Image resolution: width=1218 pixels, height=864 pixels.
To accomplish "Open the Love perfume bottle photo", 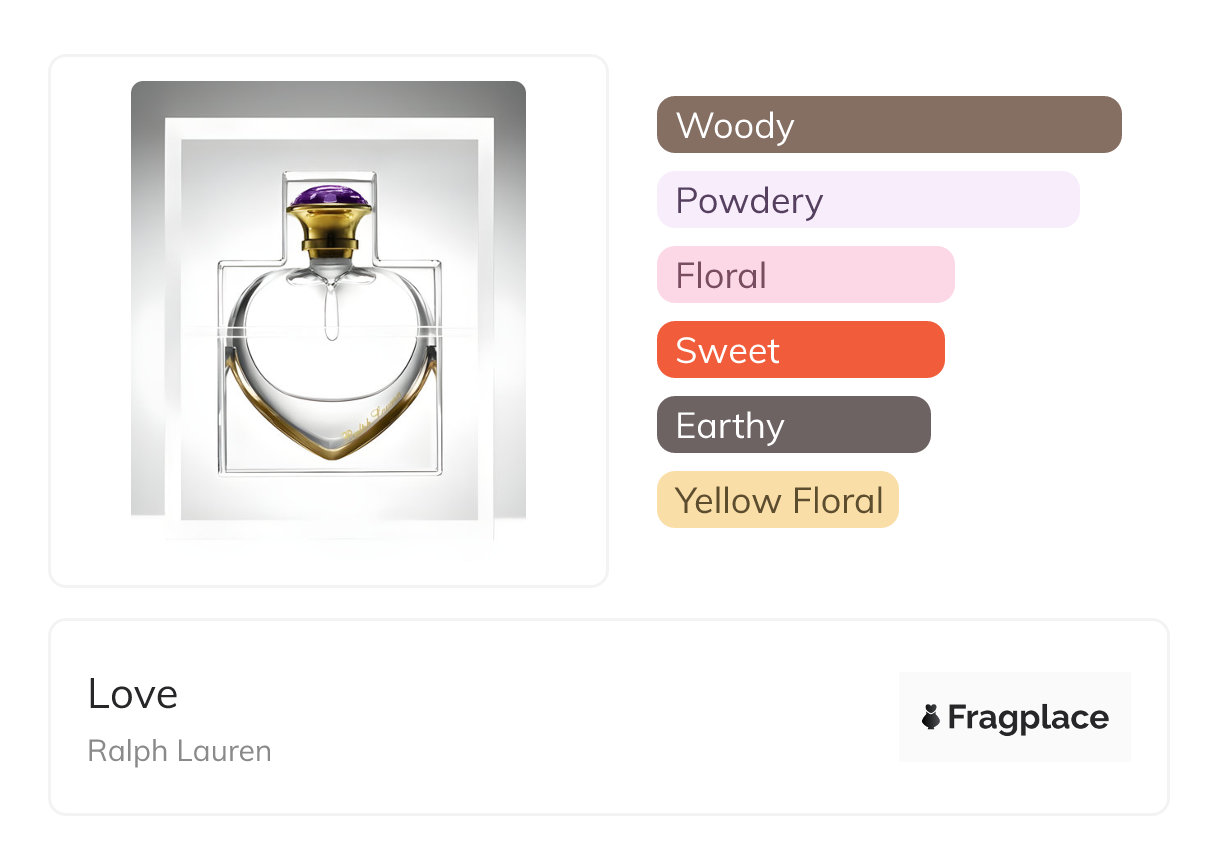I will pyautogui.click(x=328, y=312).
